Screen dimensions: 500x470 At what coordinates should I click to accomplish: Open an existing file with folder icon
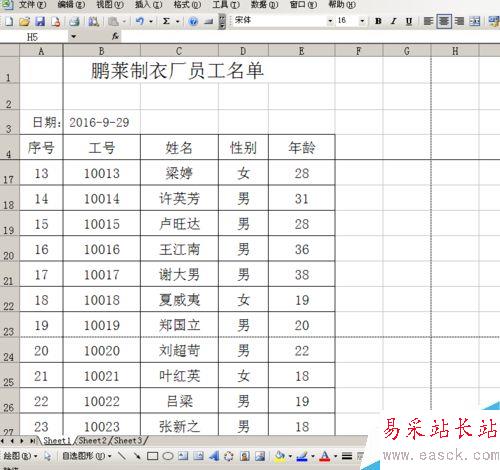24,21
